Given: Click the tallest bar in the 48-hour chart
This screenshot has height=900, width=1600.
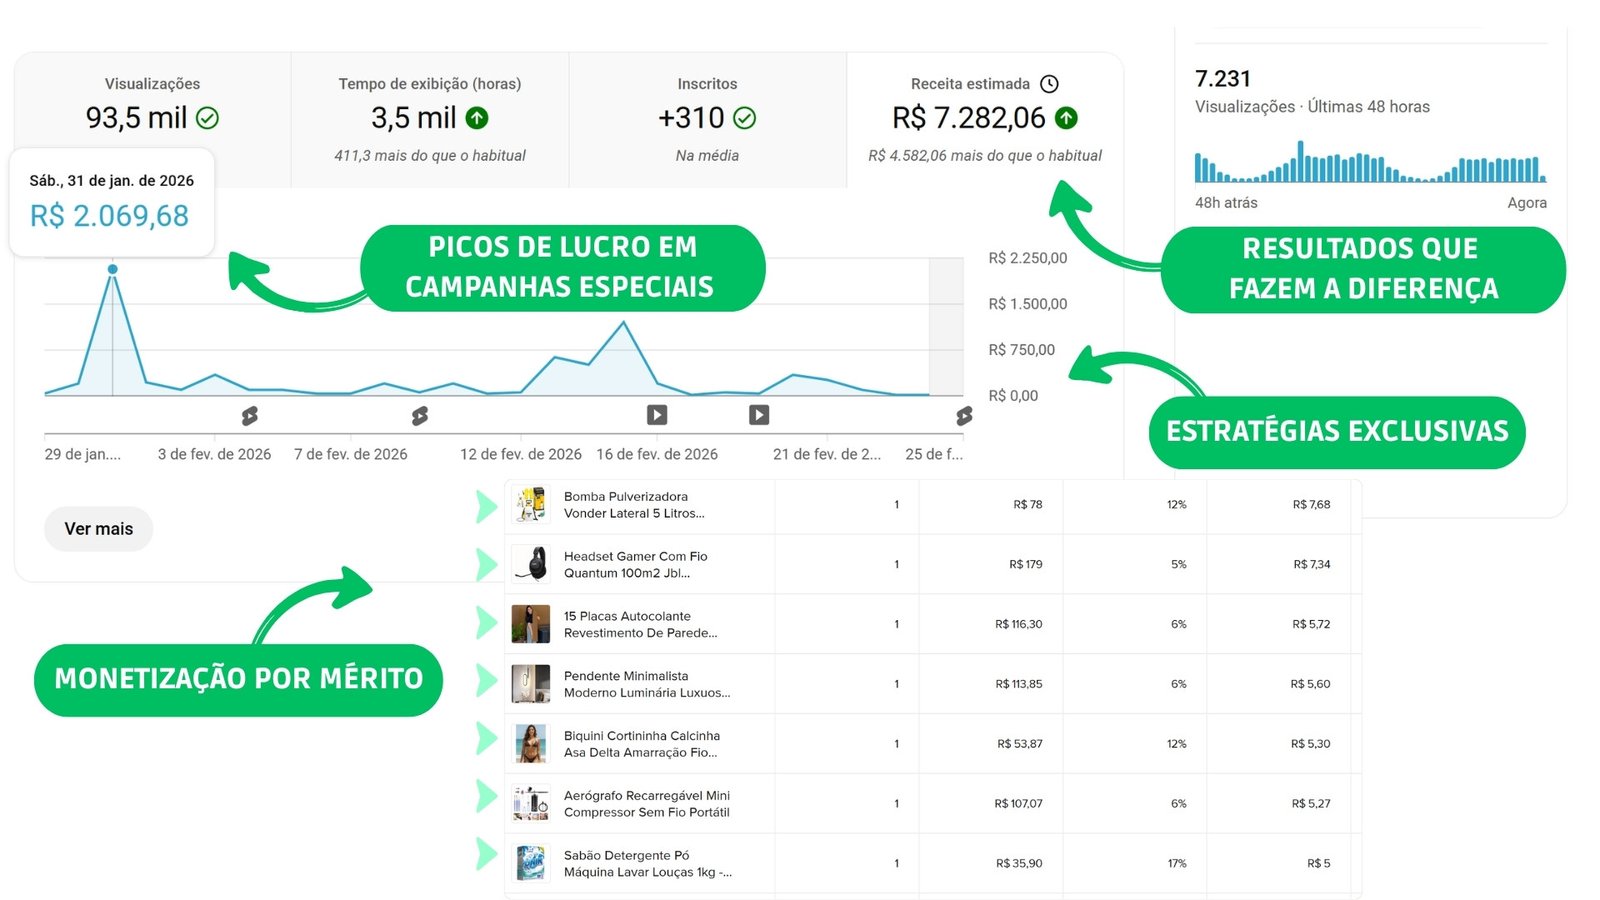Looking at the screenshot, I should point(1300,162).
